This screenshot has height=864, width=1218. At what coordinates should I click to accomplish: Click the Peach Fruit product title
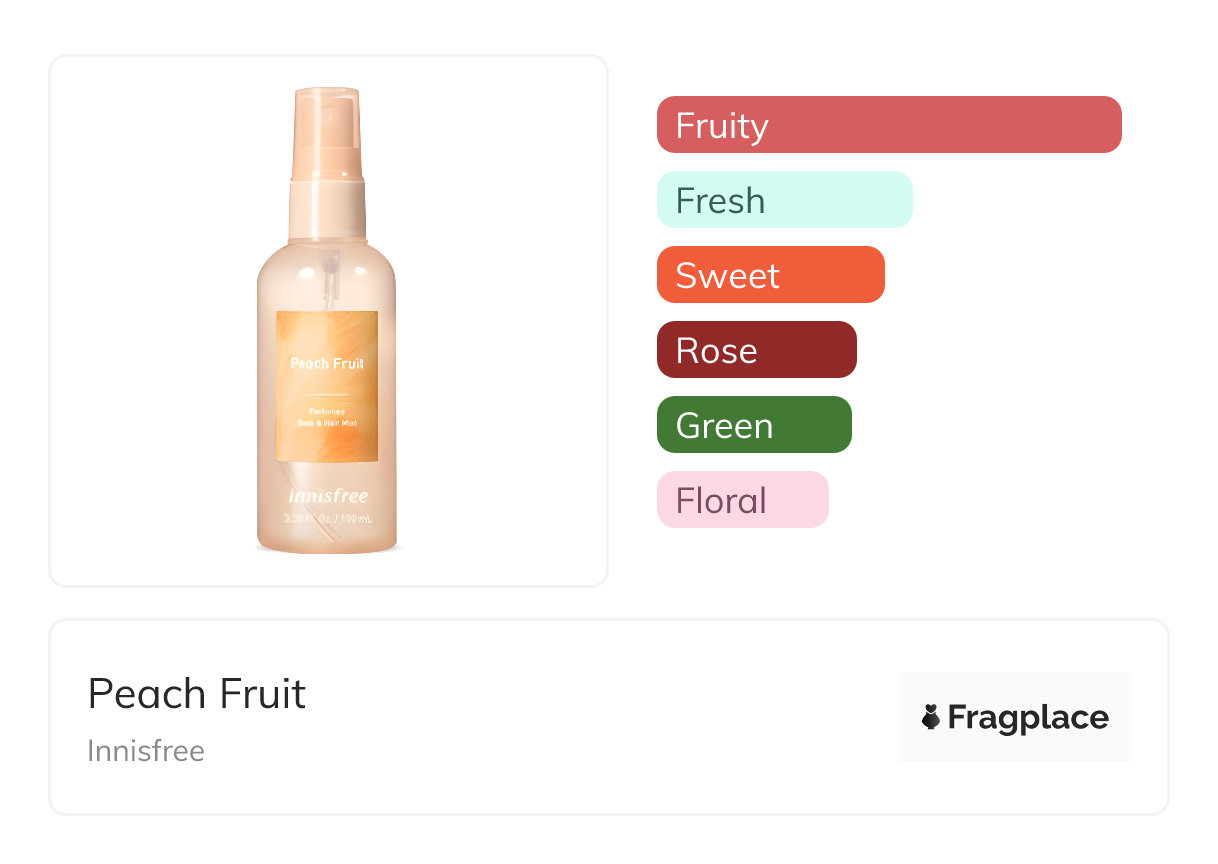click(x=197, y=694)
